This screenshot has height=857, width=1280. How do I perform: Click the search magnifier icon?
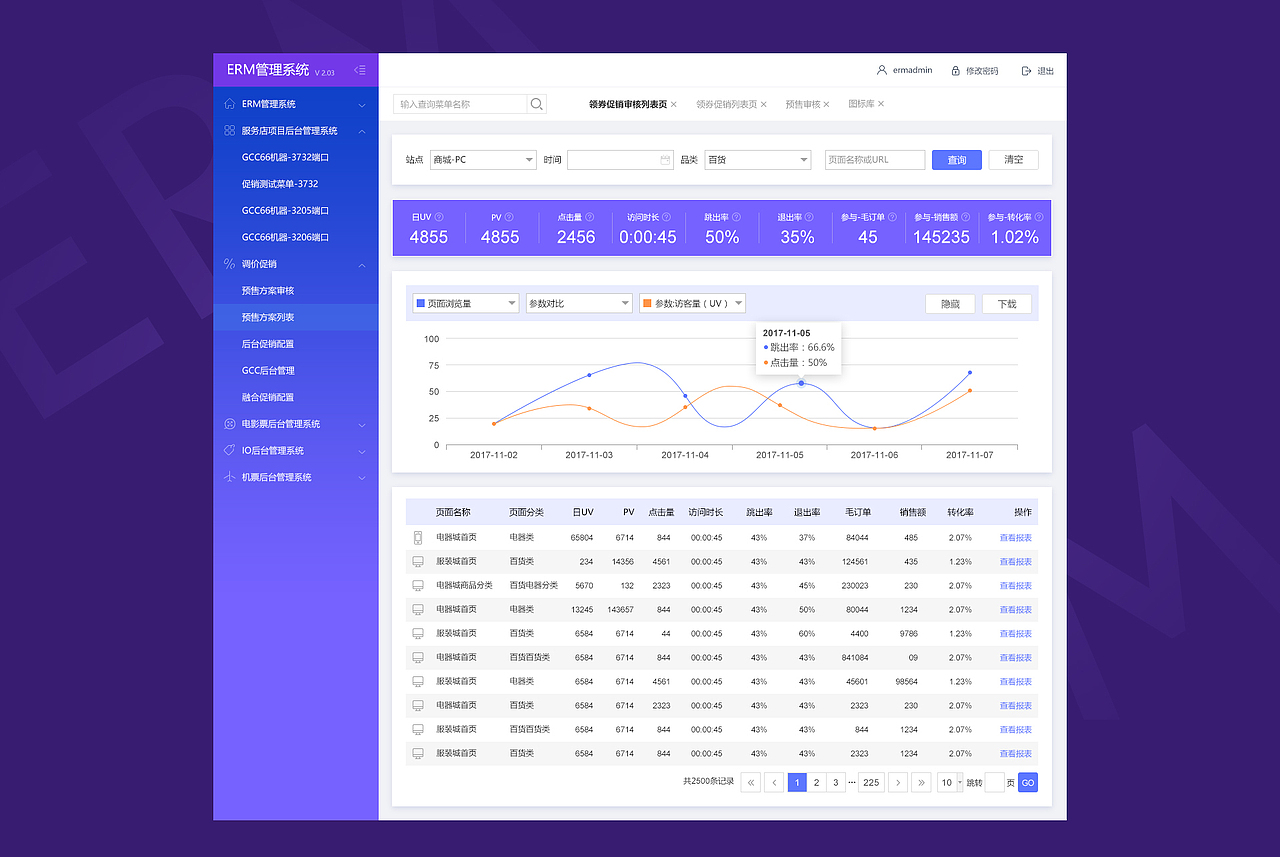[537, 104]
